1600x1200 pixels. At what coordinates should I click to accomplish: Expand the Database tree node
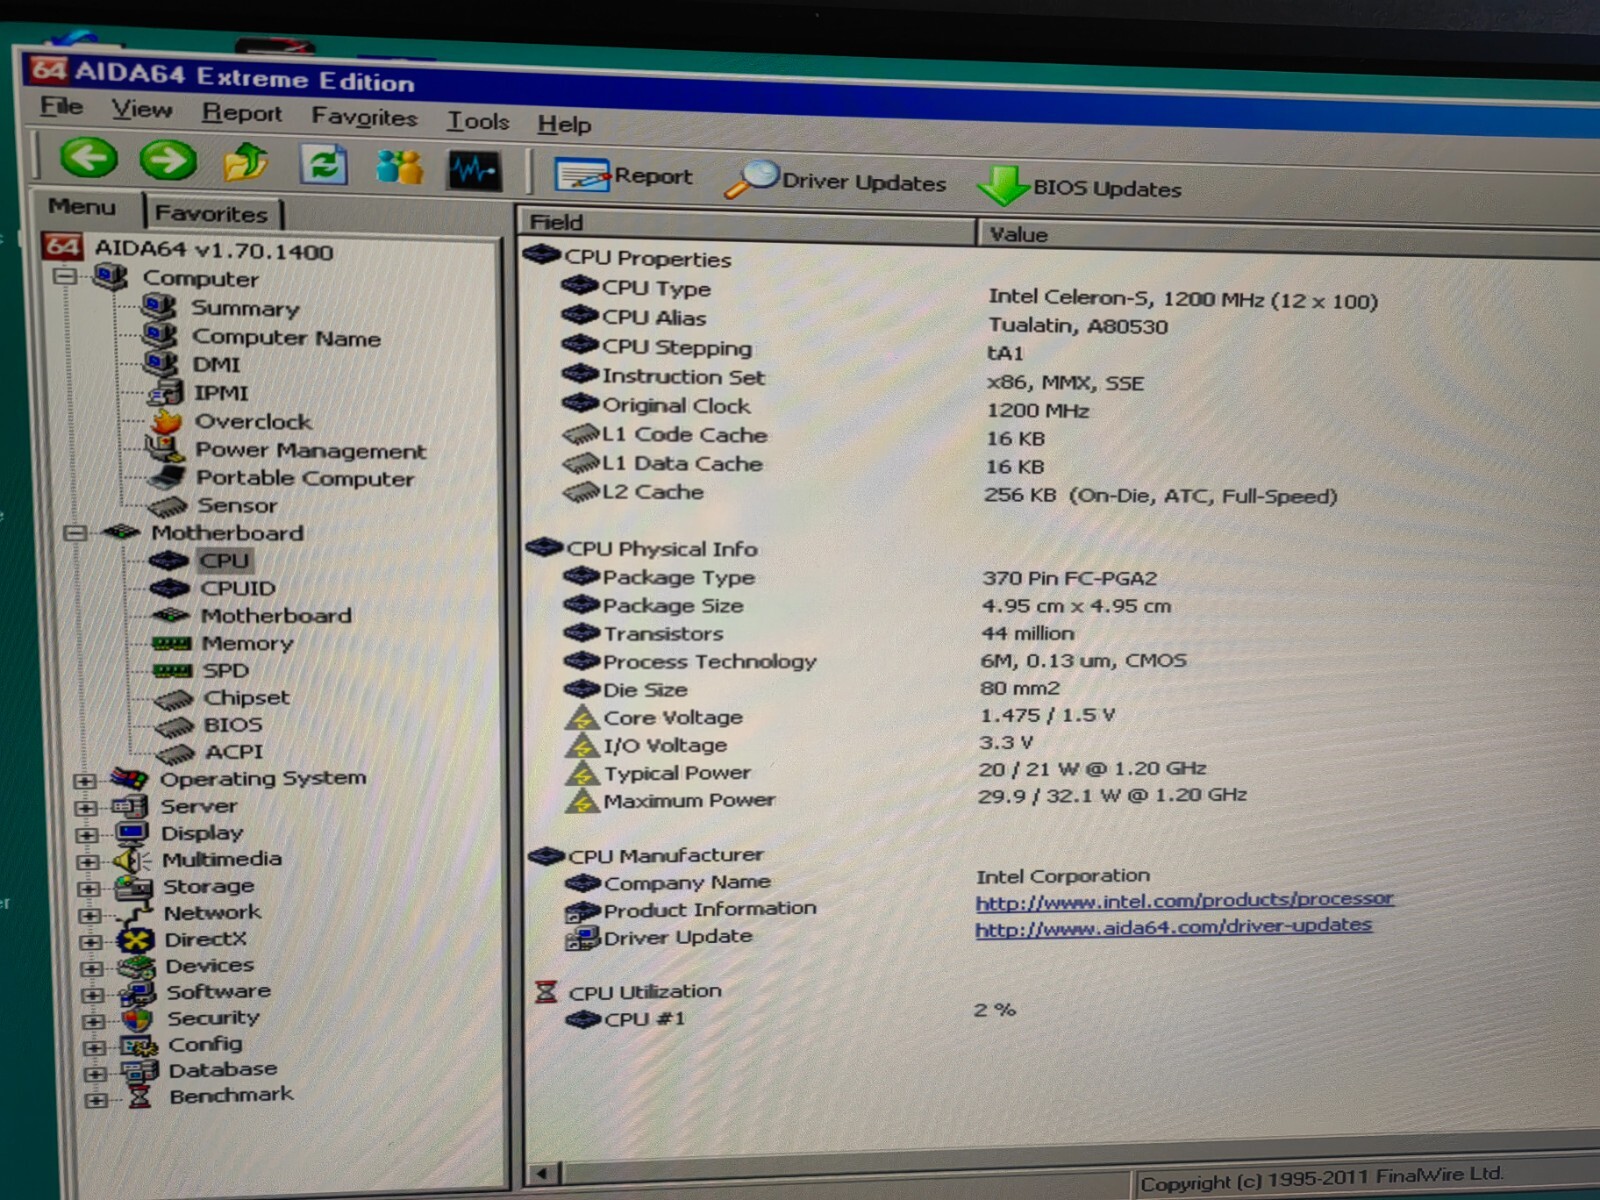click(95, 1074)
